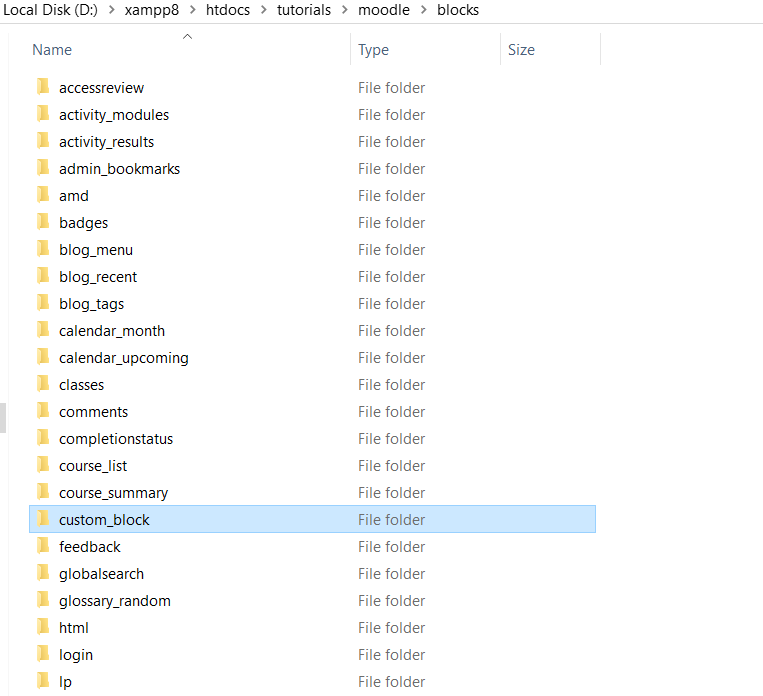
Task: Select the badges folder name
Action: point(84,223)
